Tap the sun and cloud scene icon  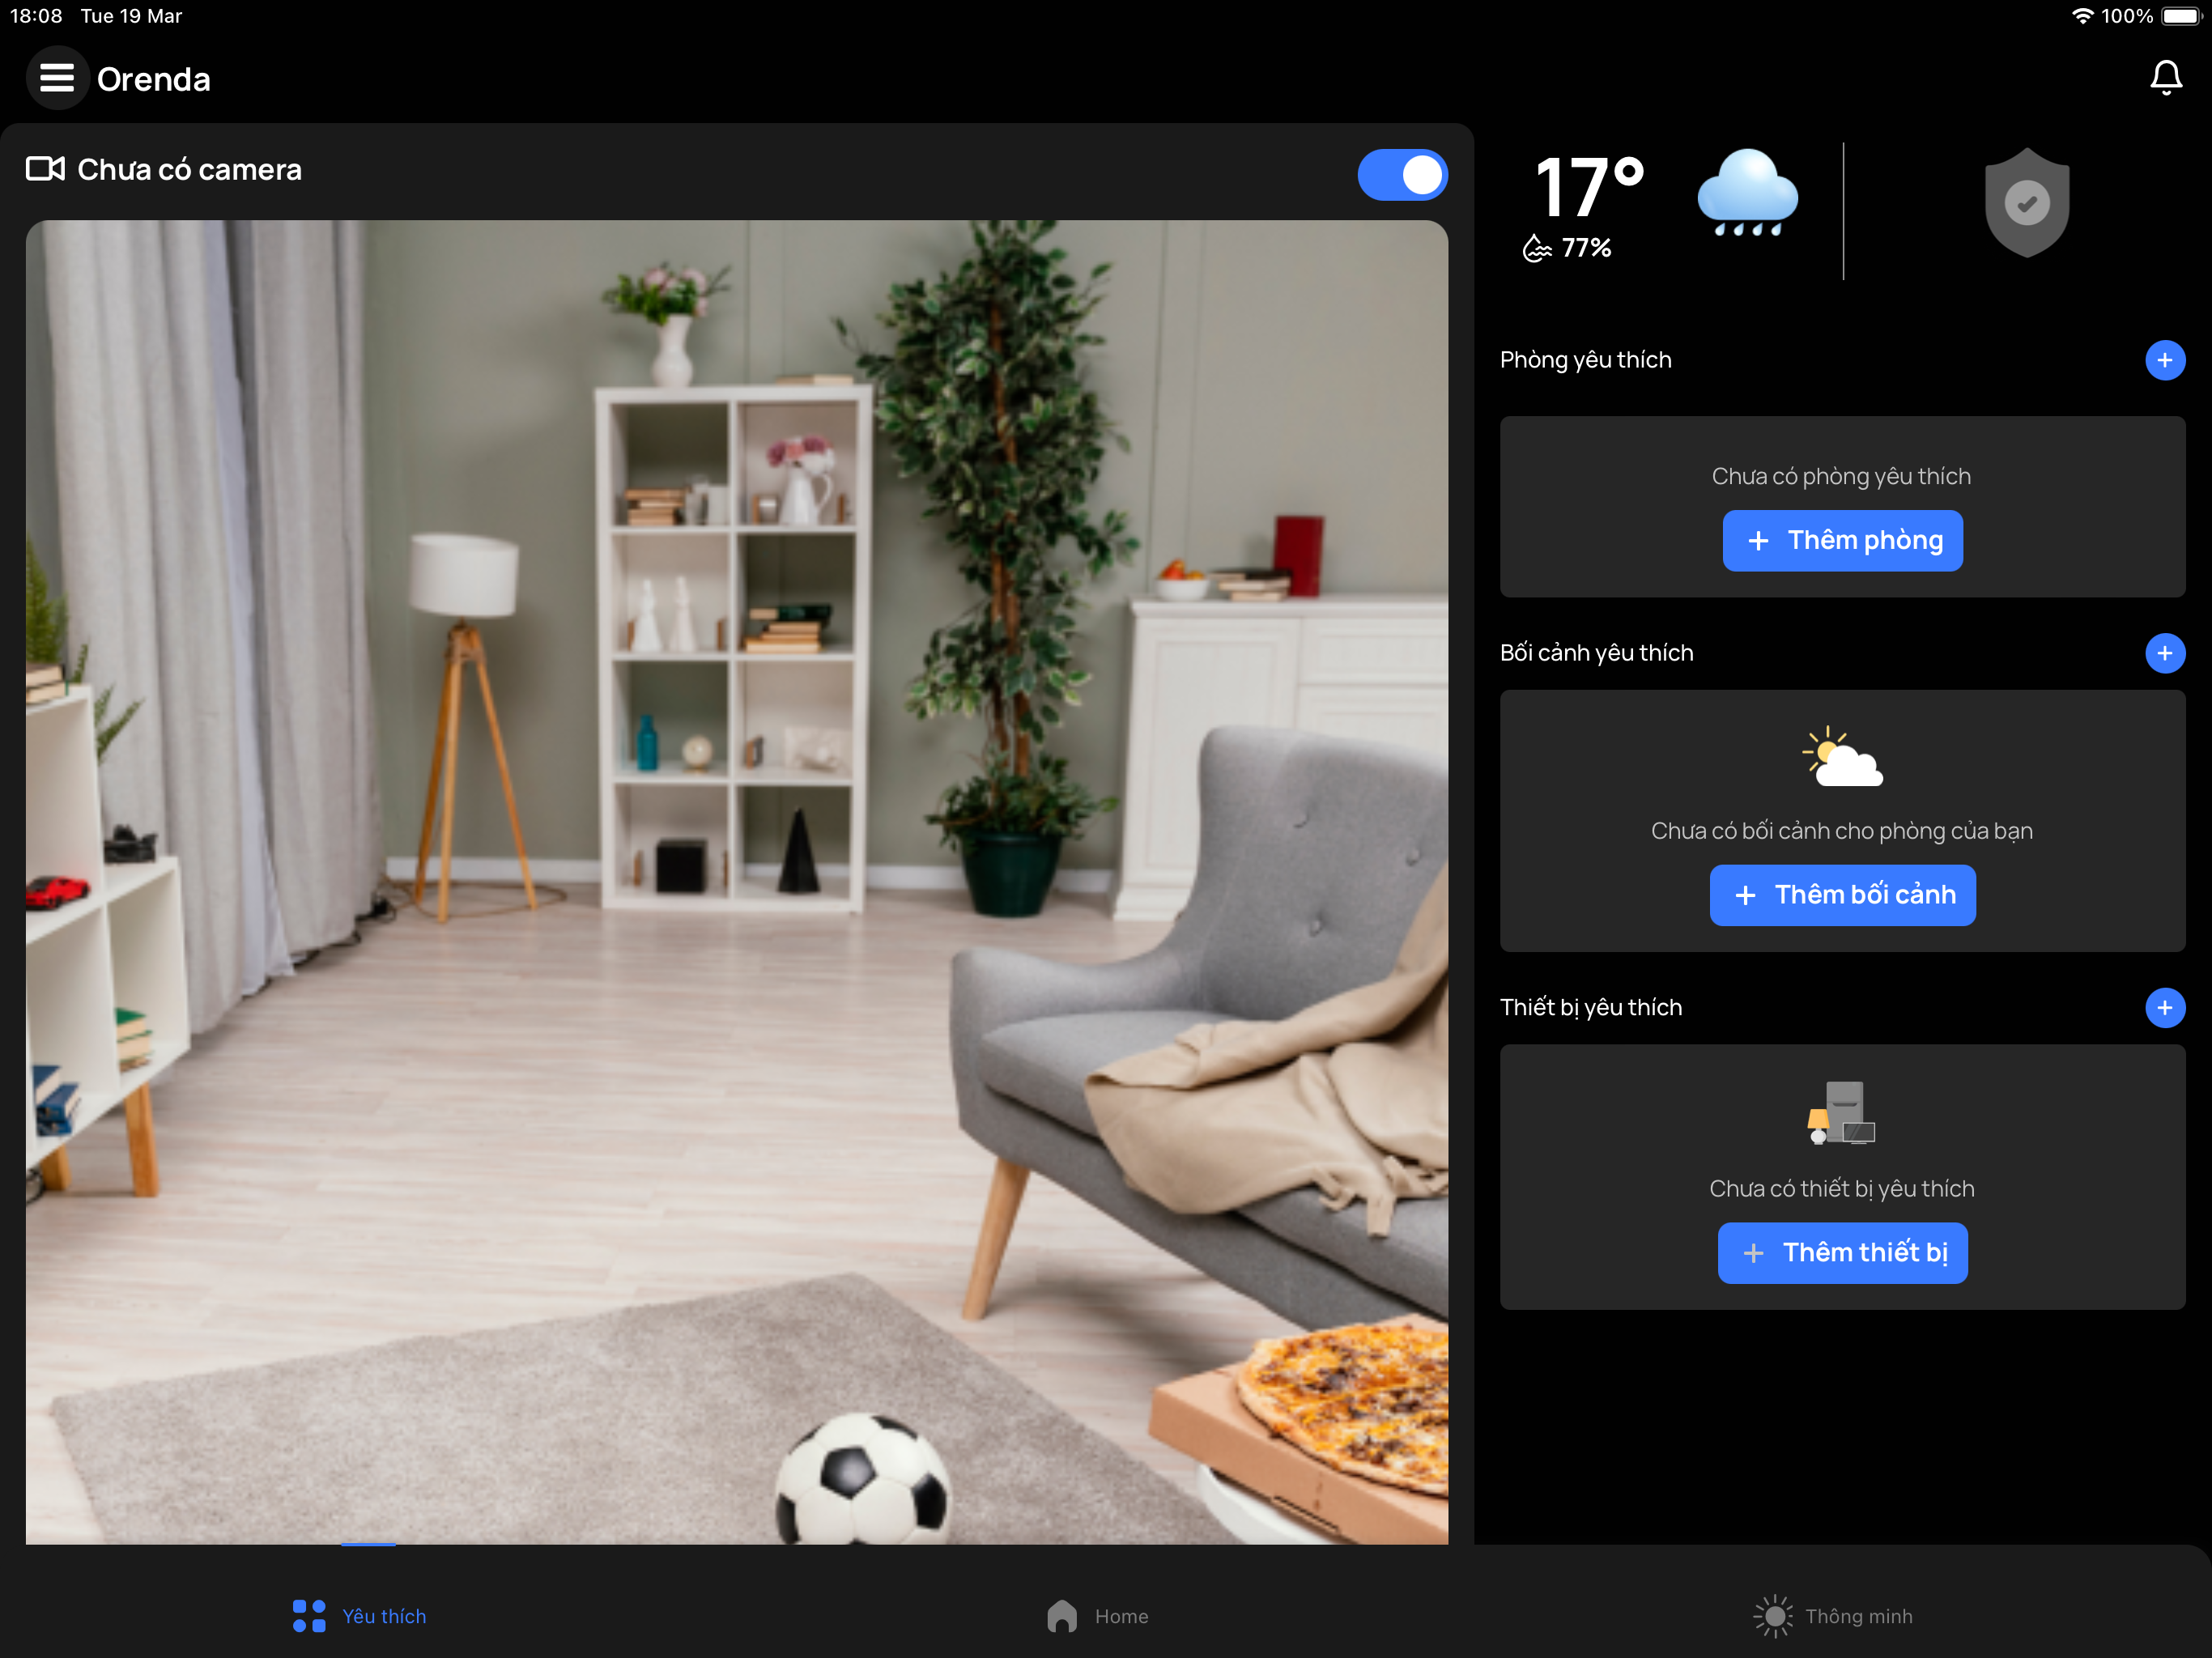[1842, 756]
